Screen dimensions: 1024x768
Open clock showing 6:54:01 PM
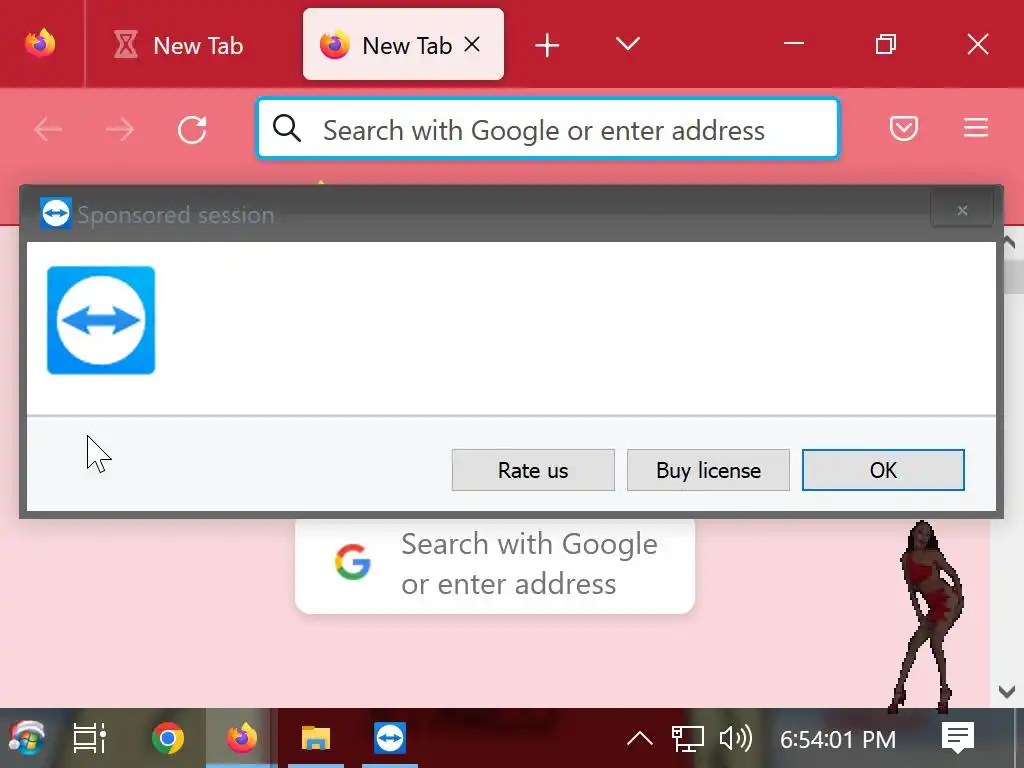pos(838,740)
